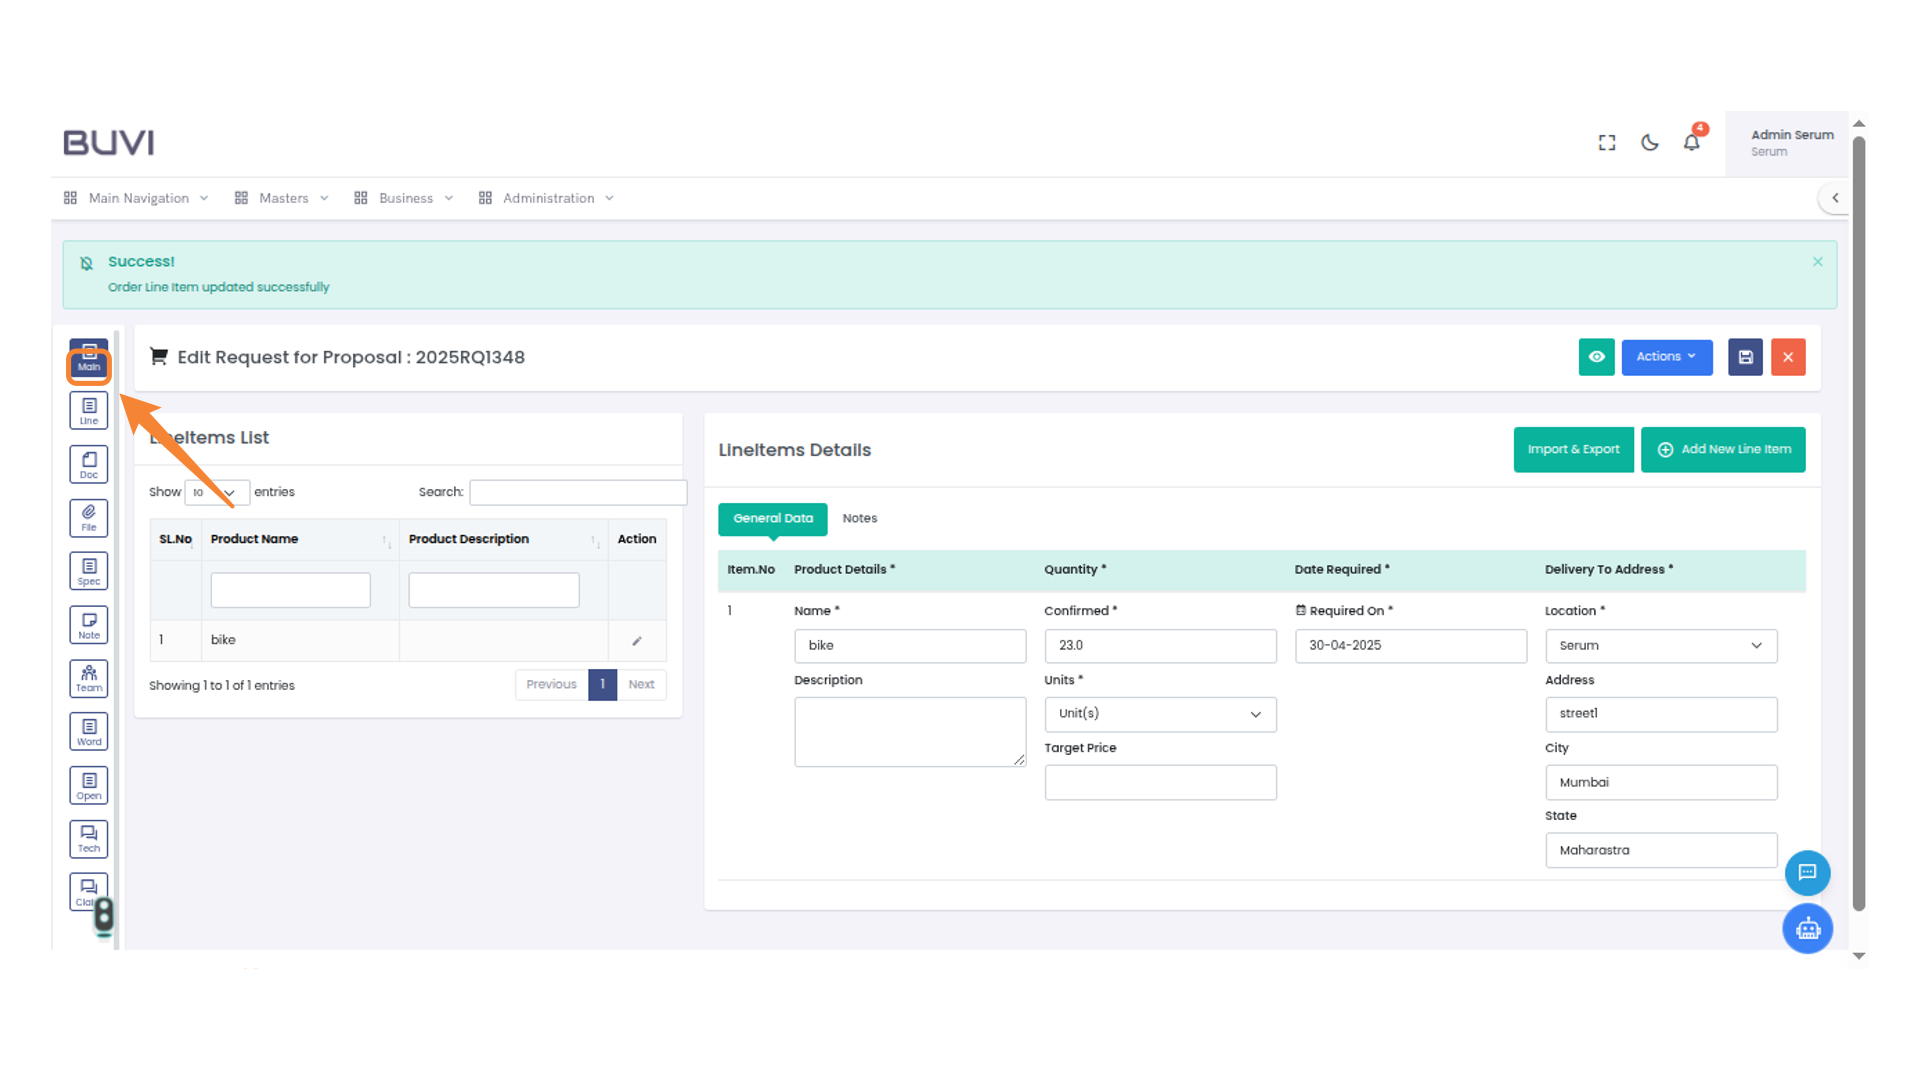Click the Target Price input field

(1160, 782)
